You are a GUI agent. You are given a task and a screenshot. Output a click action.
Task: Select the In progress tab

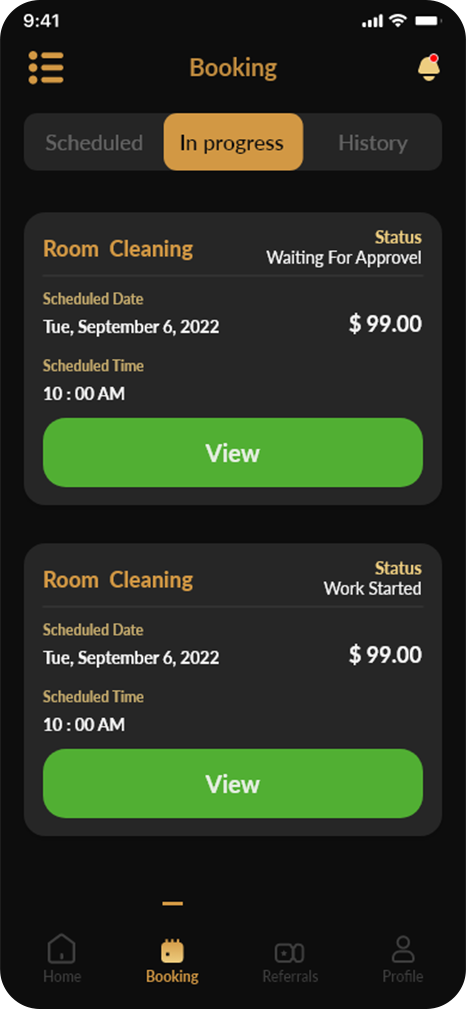[x=233, y=142]
